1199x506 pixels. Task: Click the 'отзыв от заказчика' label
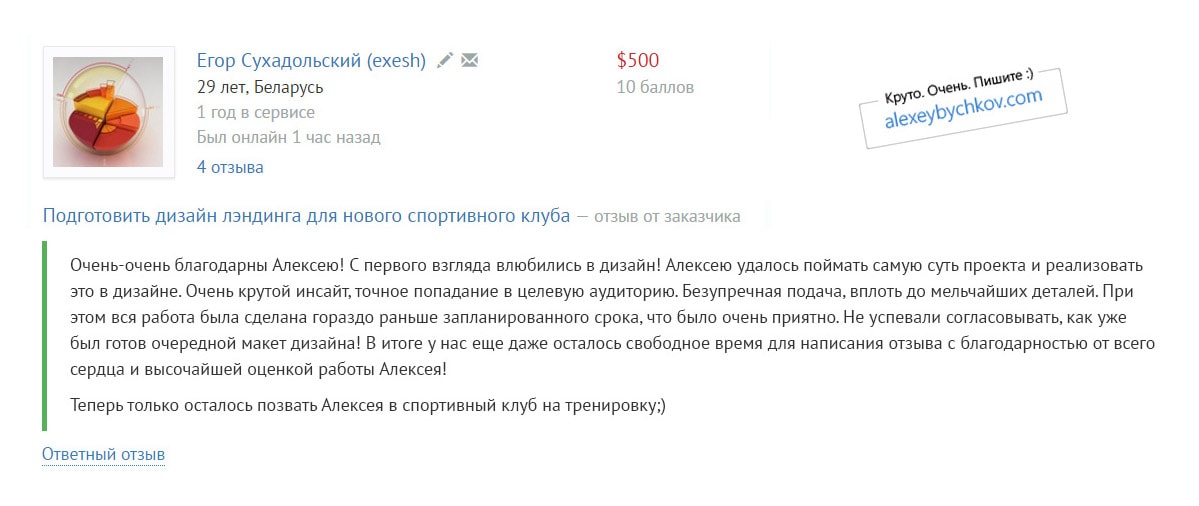coord(667,216)
